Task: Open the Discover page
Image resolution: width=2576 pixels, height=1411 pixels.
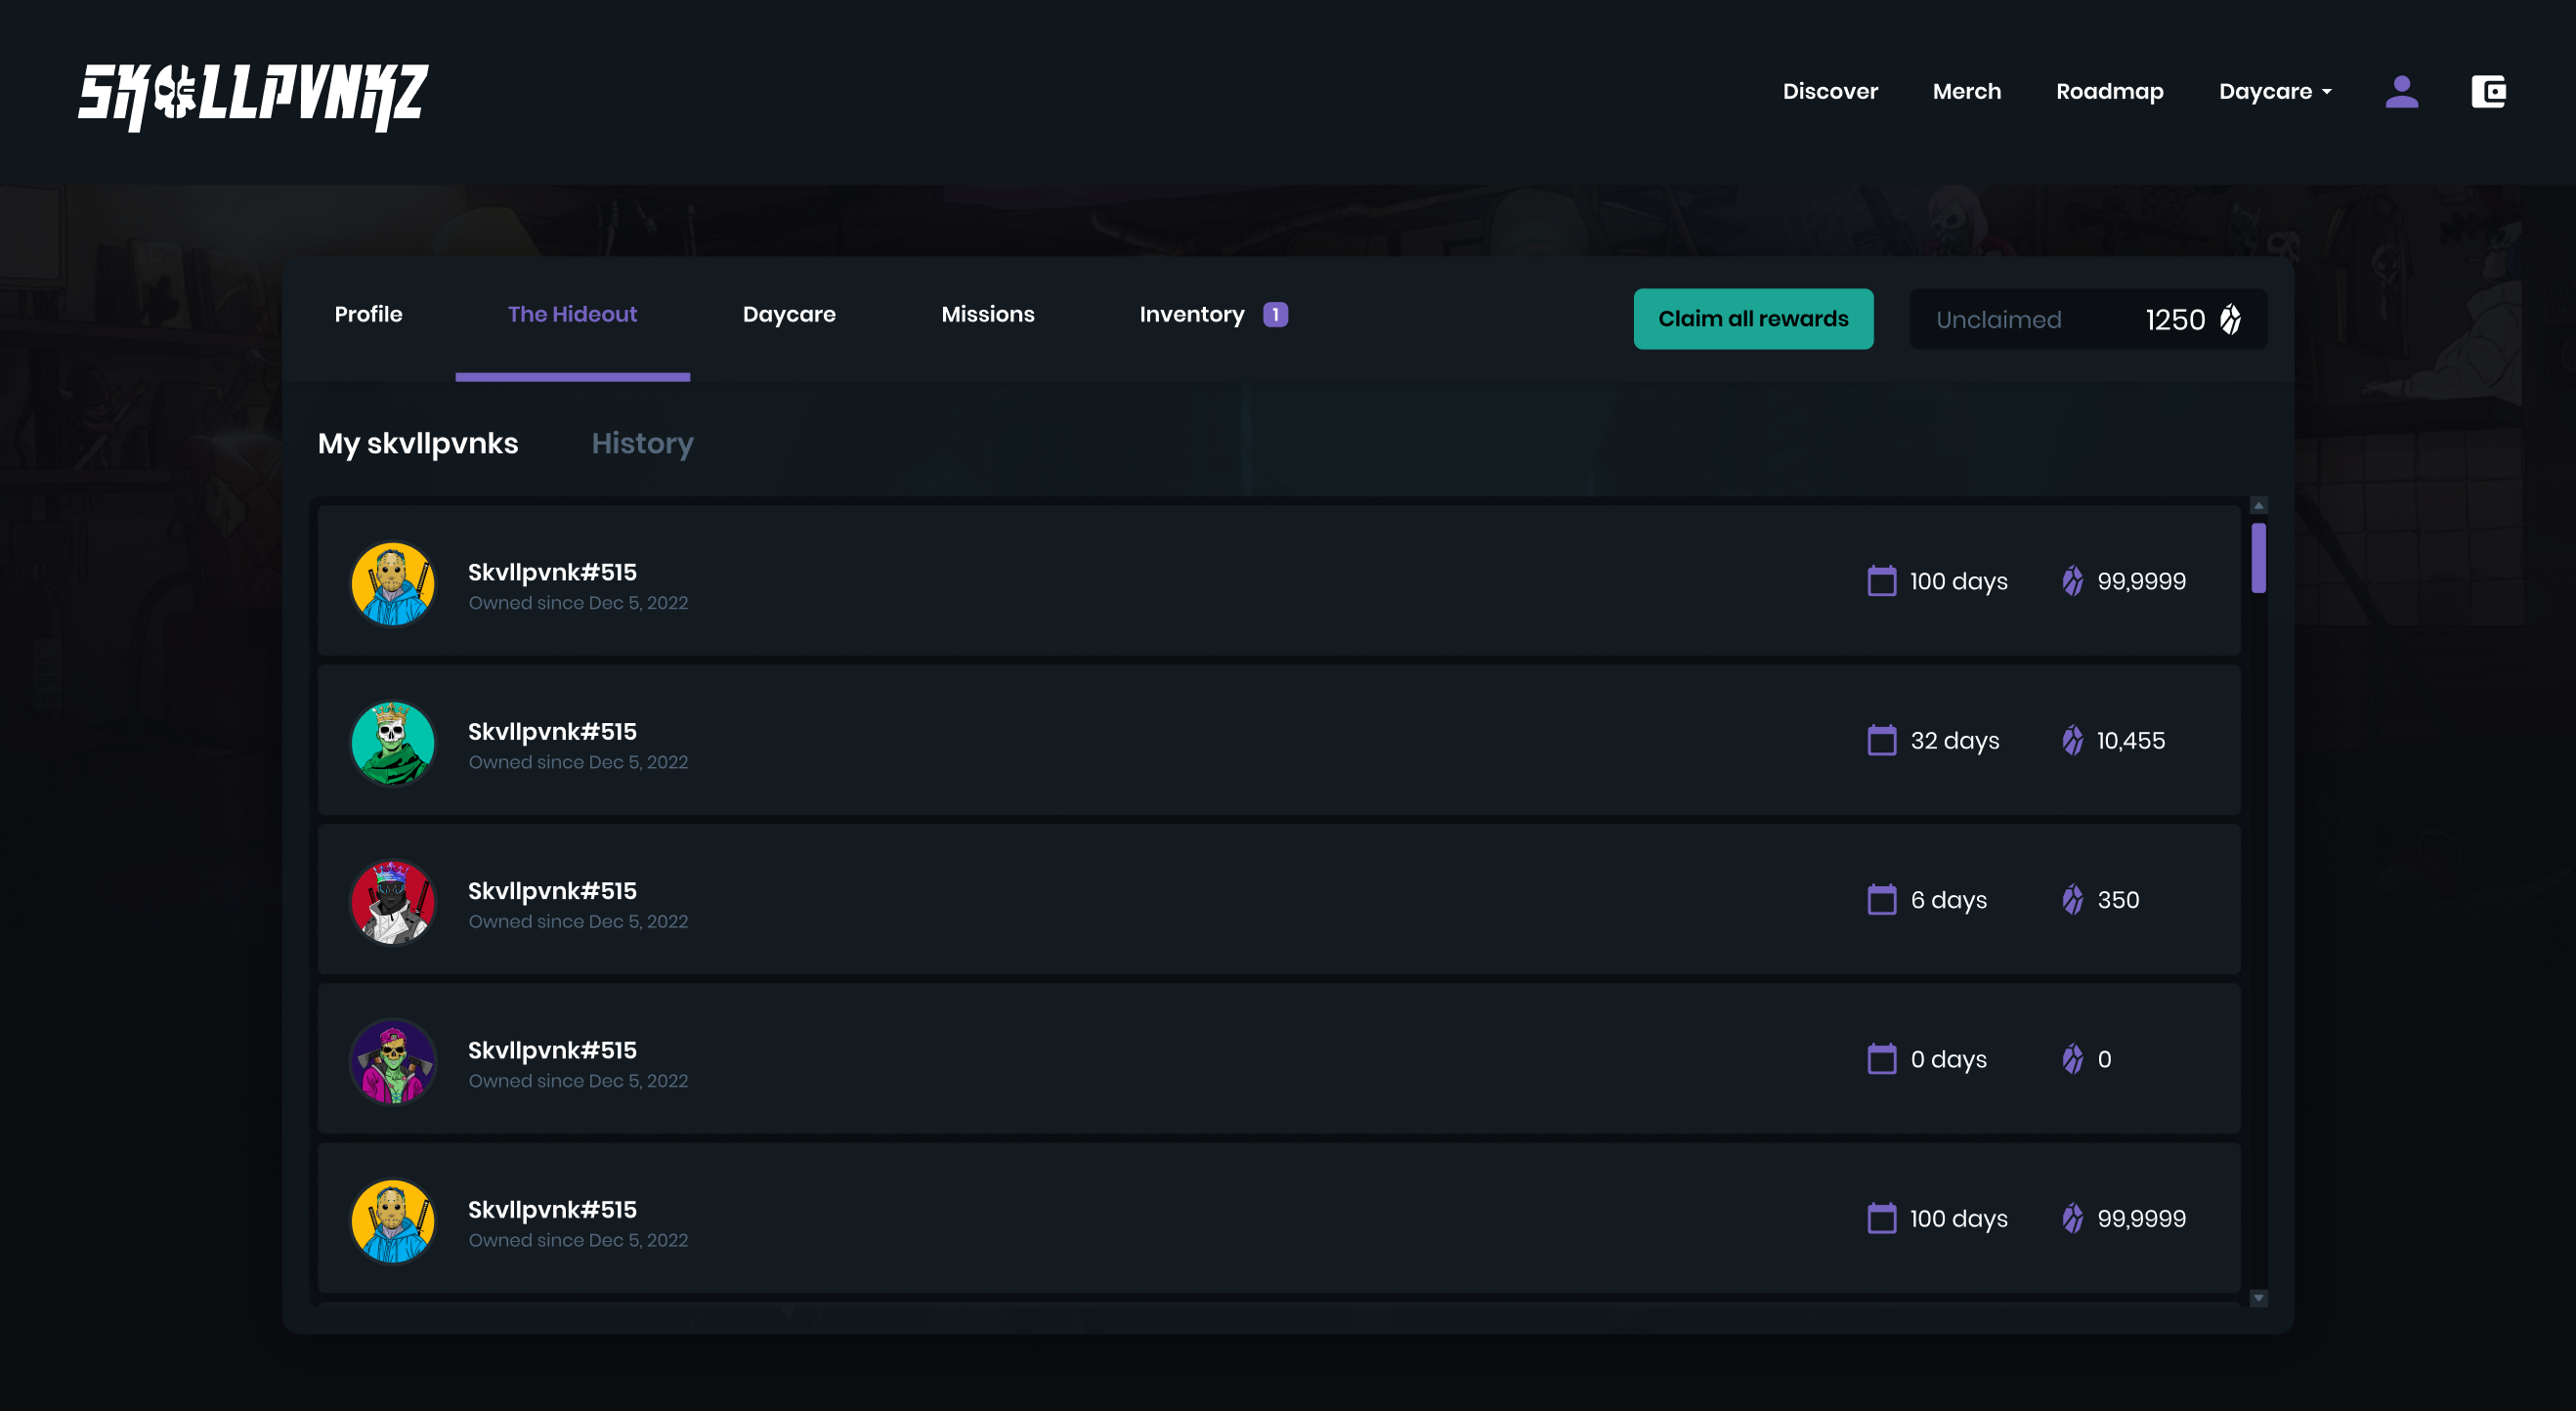Action: click(x=1830, y=91)
